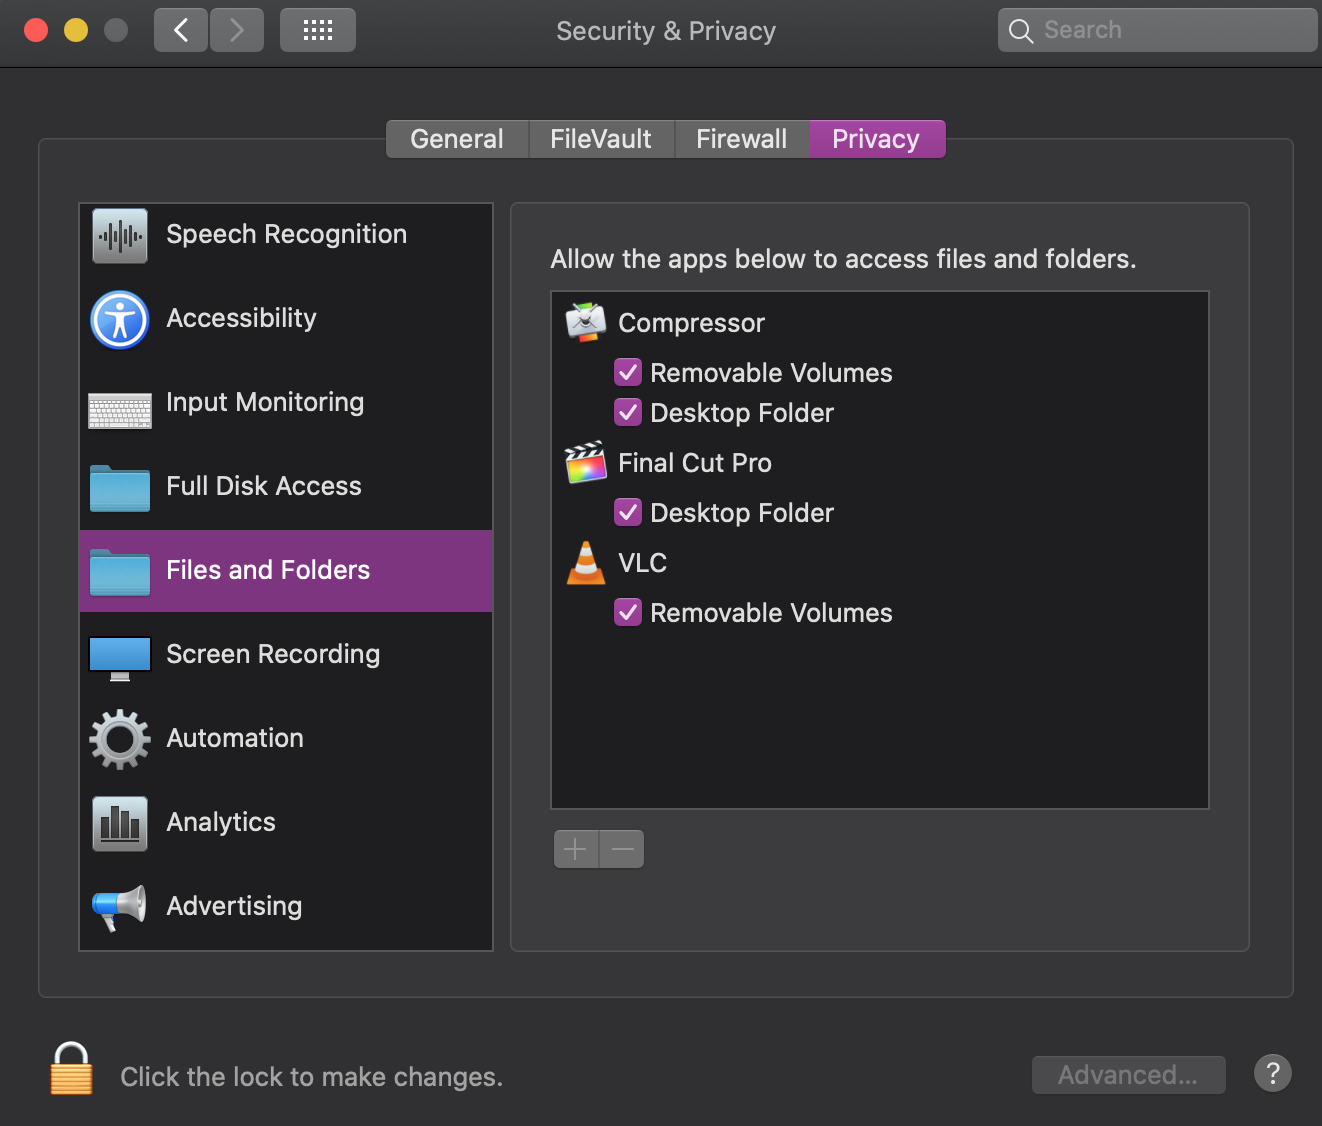Image resolution: width=1322 pixels, height=1126 pixels.
Task: Click the magnifying glass search icon
Action: click(x=1021, y=31)
